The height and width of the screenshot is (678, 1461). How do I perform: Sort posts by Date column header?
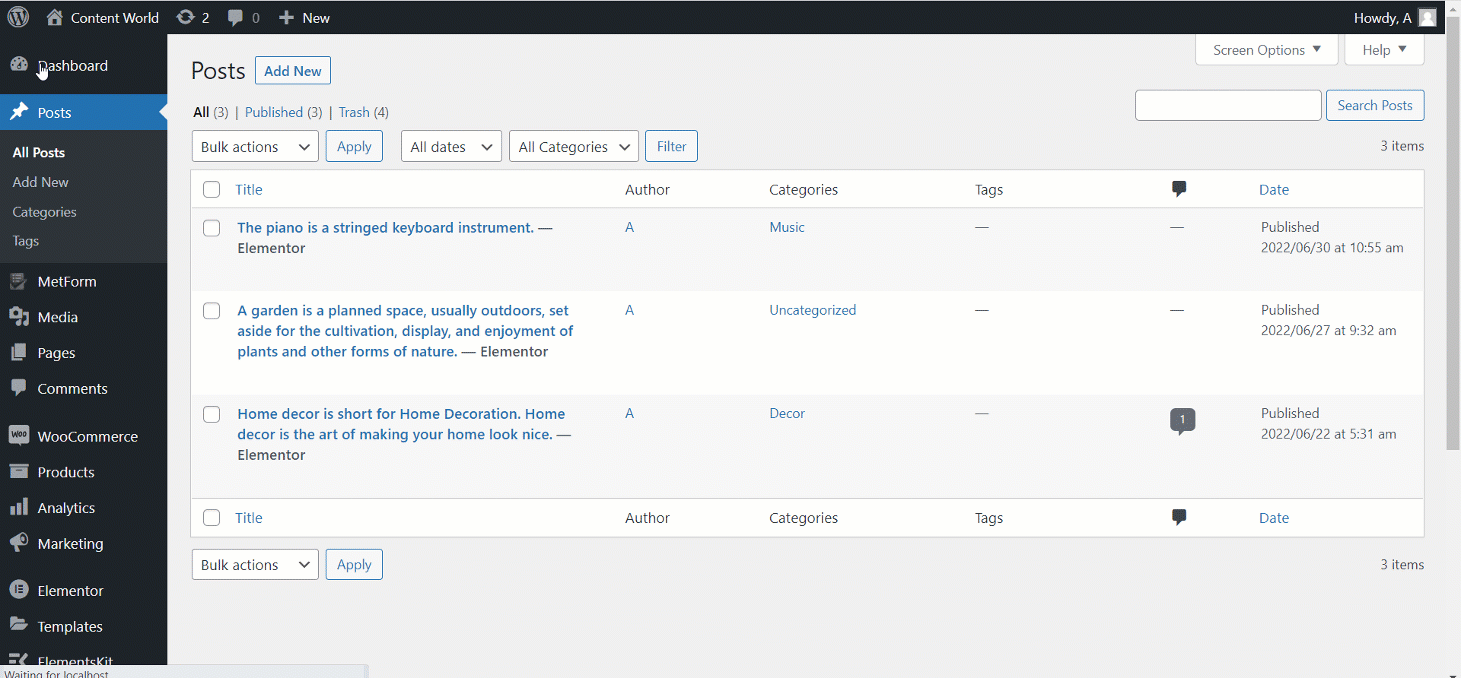click(x=1274, y=189)
